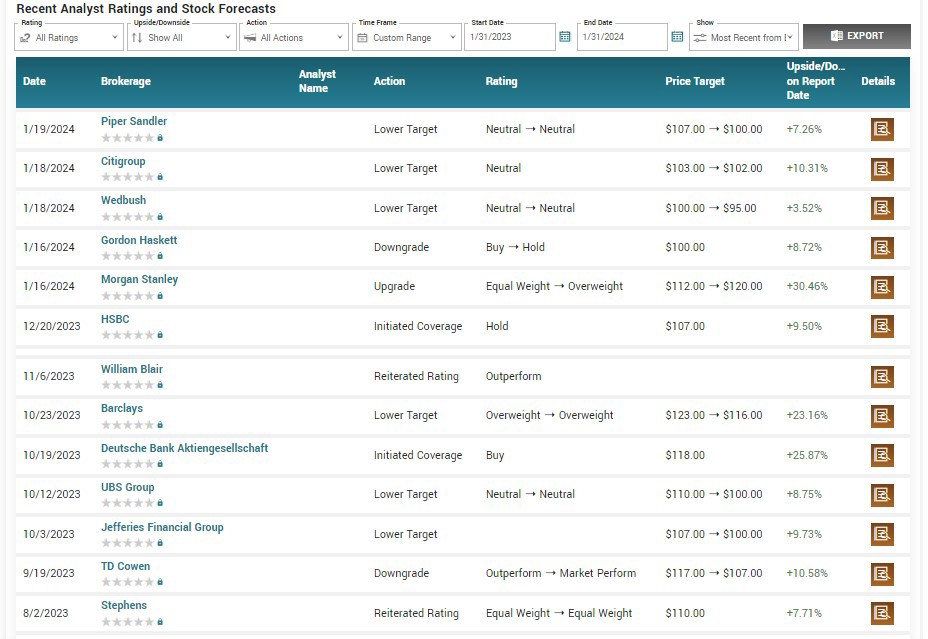This screenshot has height=639, width=928.
Task: Click the 12/20/2023 date cell
Action: click(51, 326)
